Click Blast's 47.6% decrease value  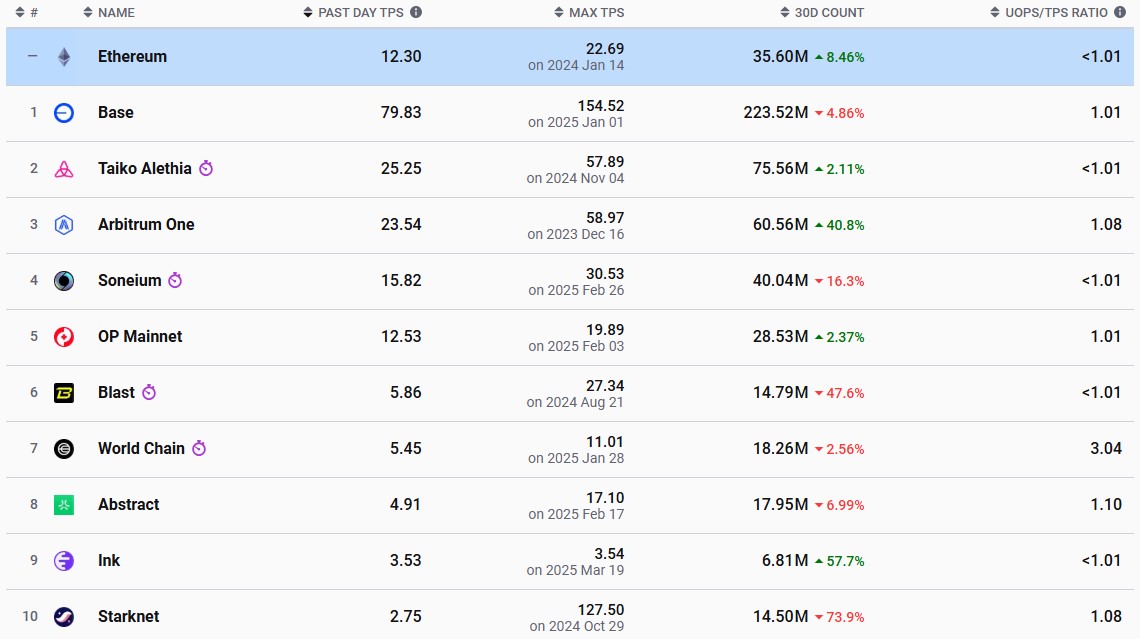tap(846, 393)
